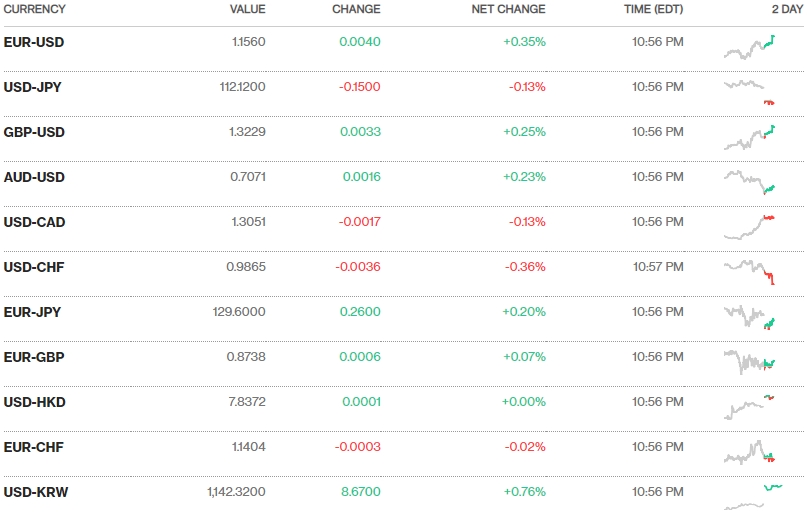Open the USD-JPY currency pair link
This screenshot has width=807, height=516.
point(33,87)
